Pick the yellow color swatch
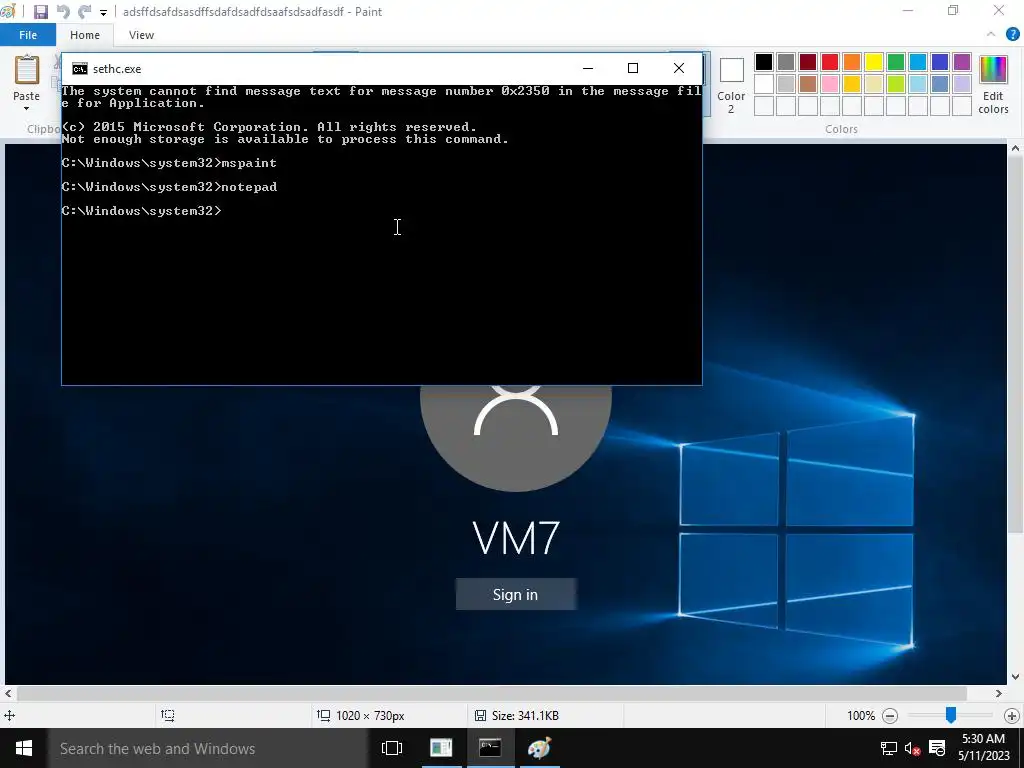Viewport: 1024px width, 768px height. 874,62
